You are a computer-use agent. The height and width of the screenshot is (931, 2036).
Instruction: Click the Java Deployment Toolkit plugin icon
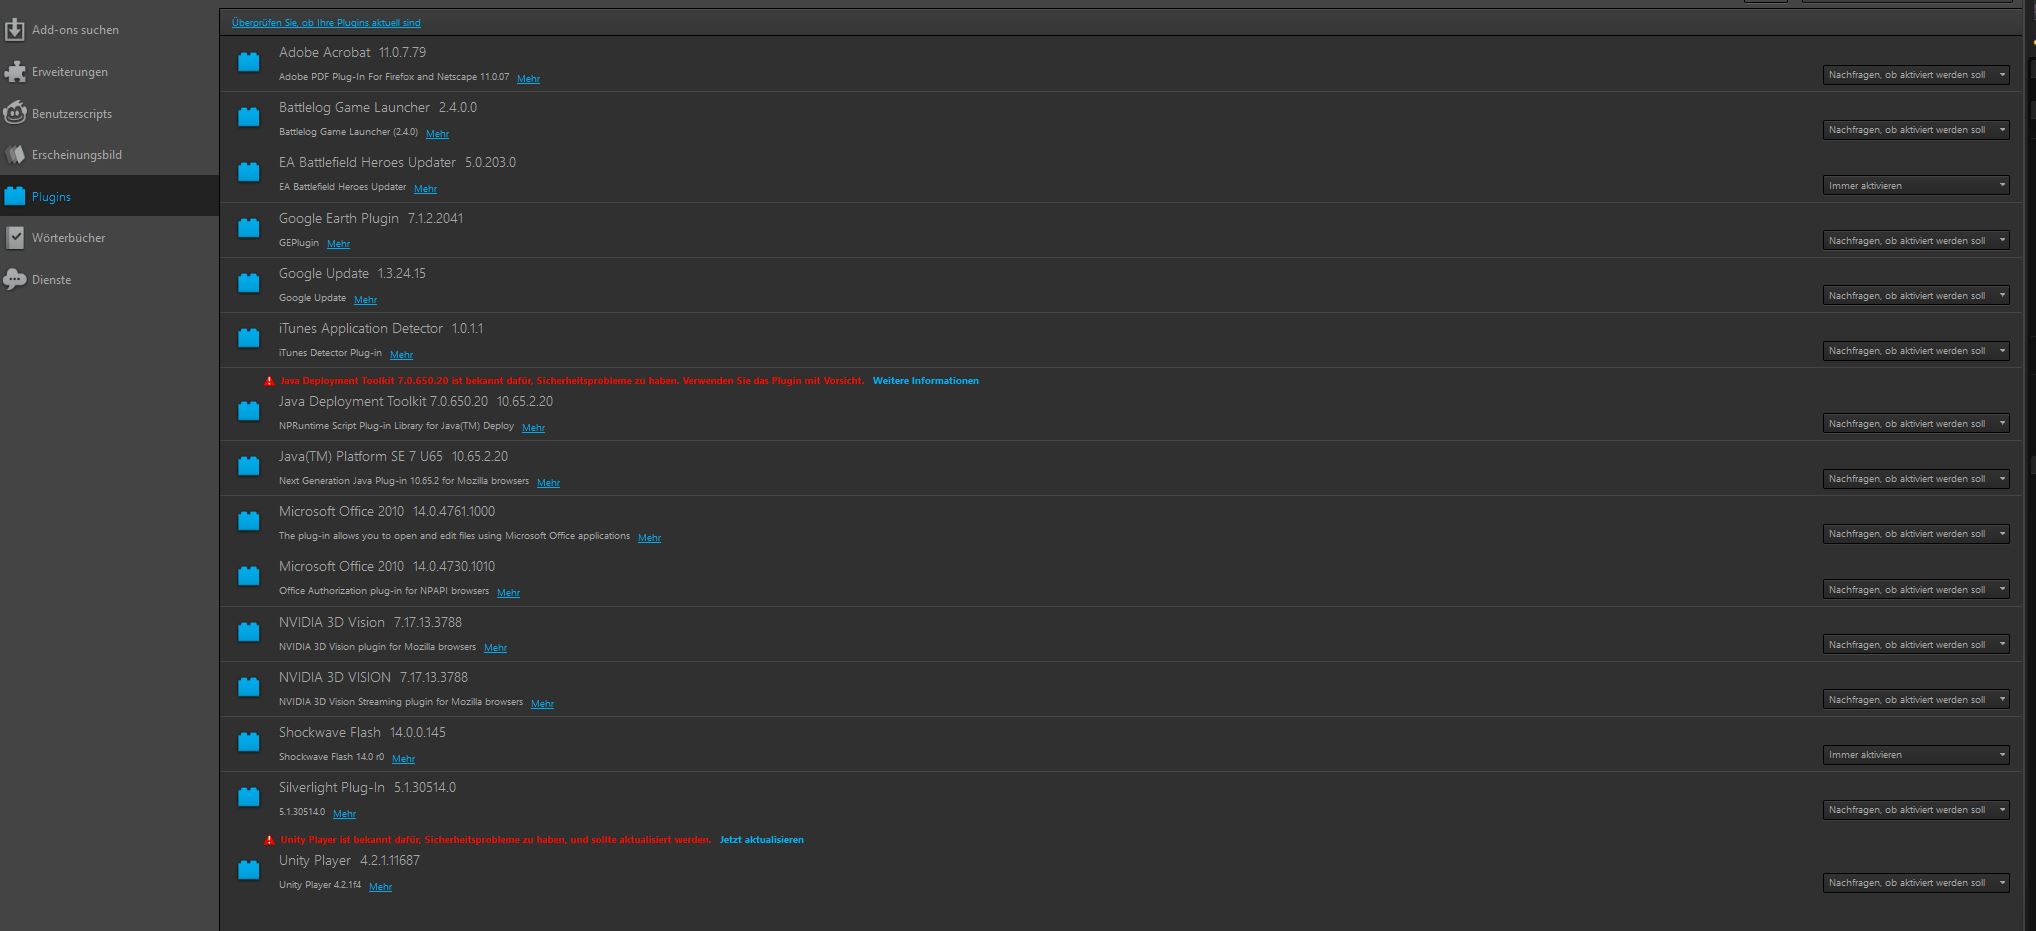click(249, 411)
